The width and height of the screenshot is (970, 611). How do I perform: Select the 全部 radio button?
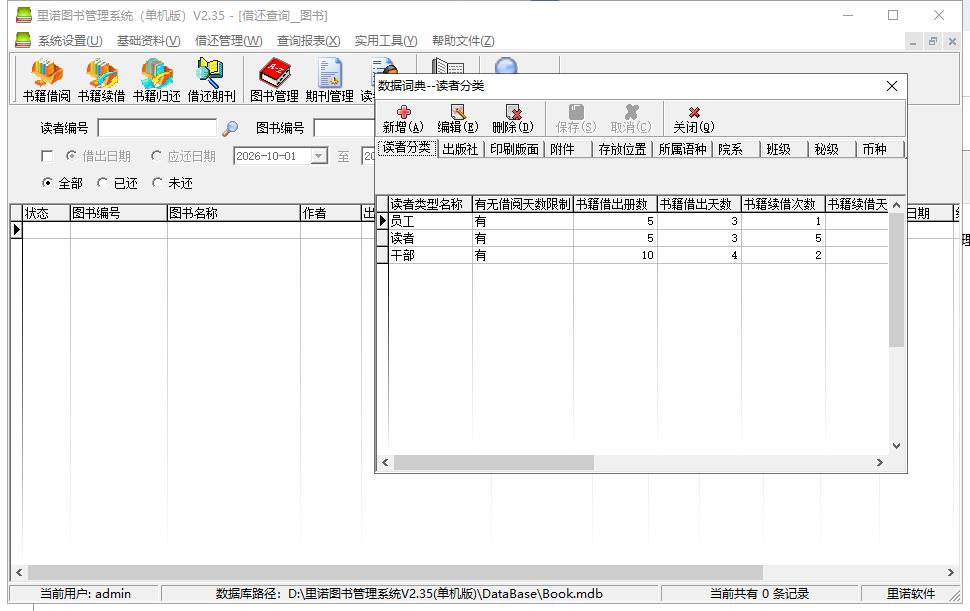[x=47, y=183]
